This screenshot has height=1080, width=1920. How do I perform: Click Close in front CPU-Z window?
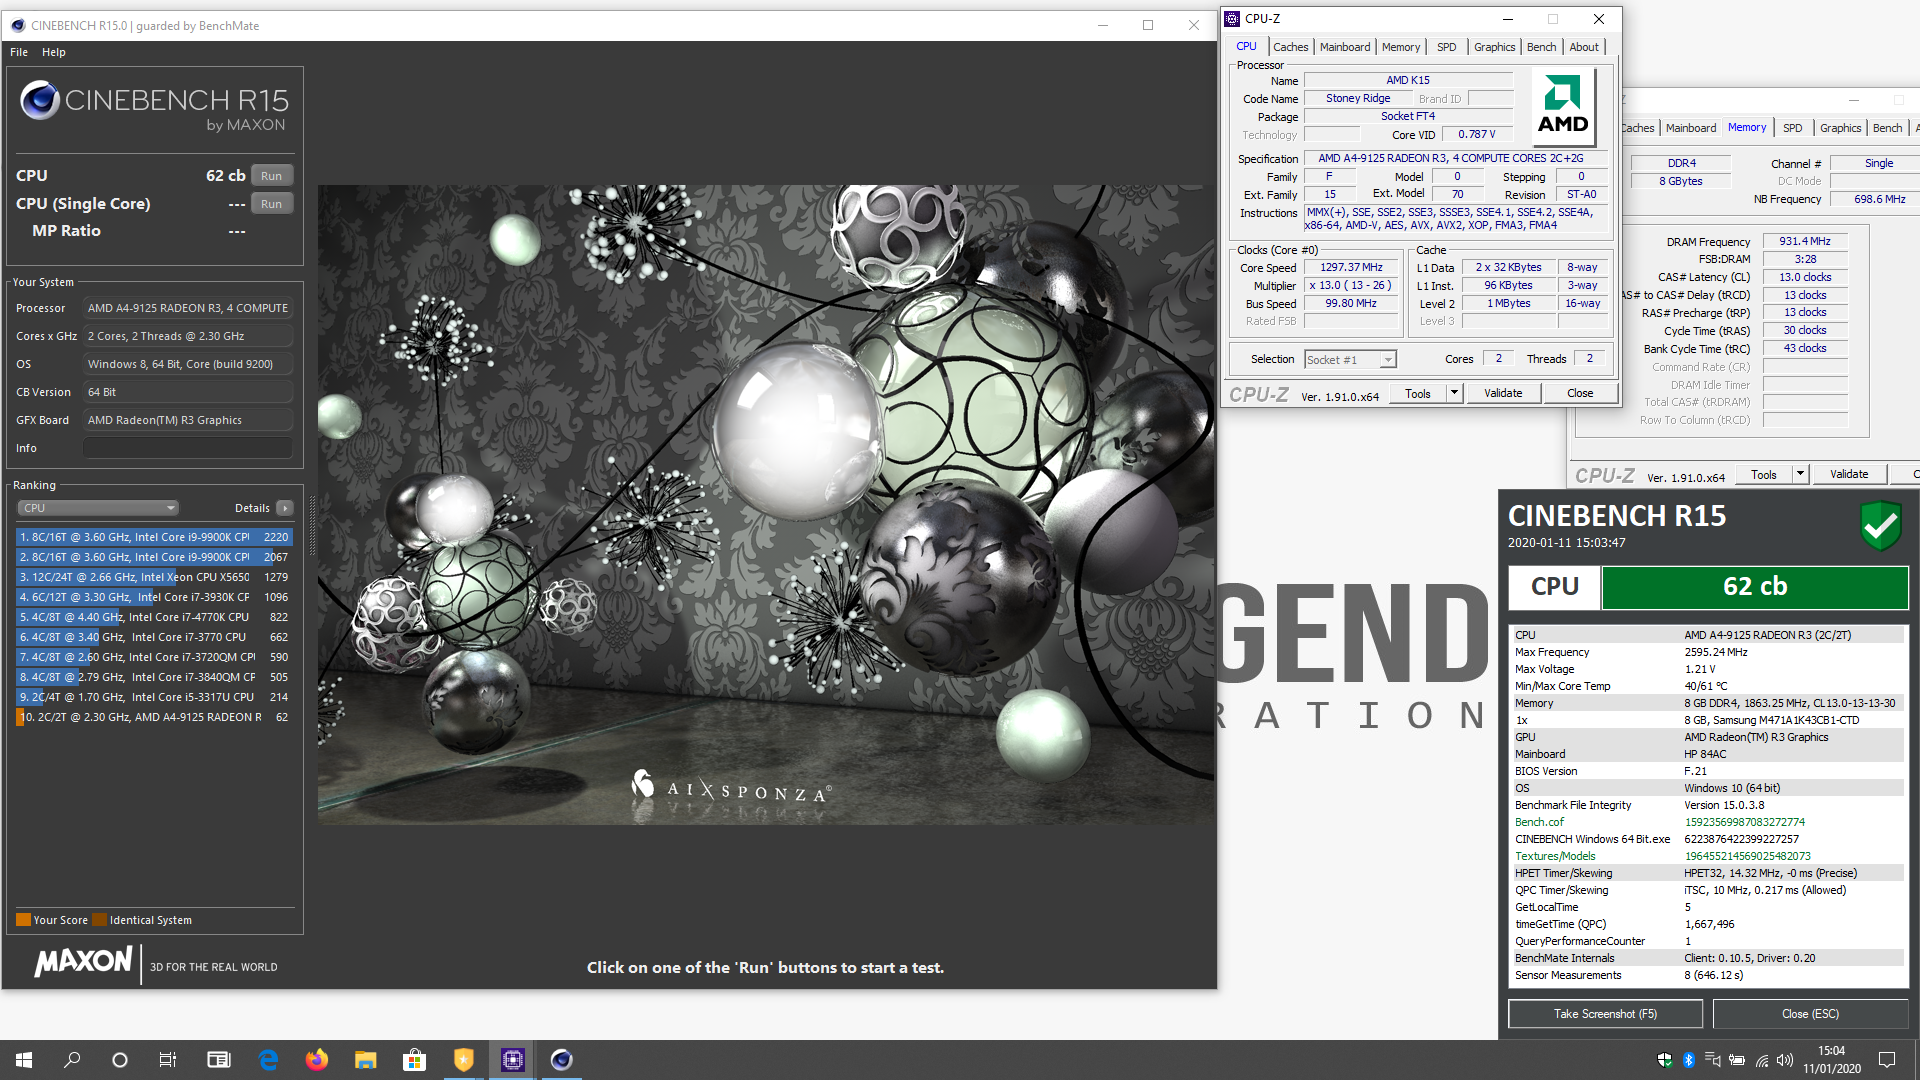[x=1580, y=393]
